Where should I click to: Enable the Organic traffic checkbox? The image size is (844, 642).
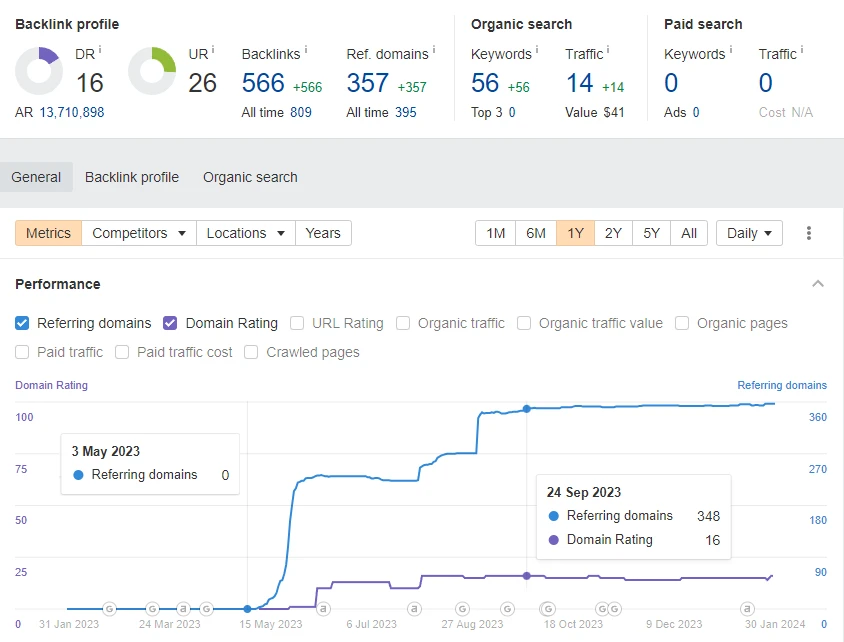tap(403, 323)
